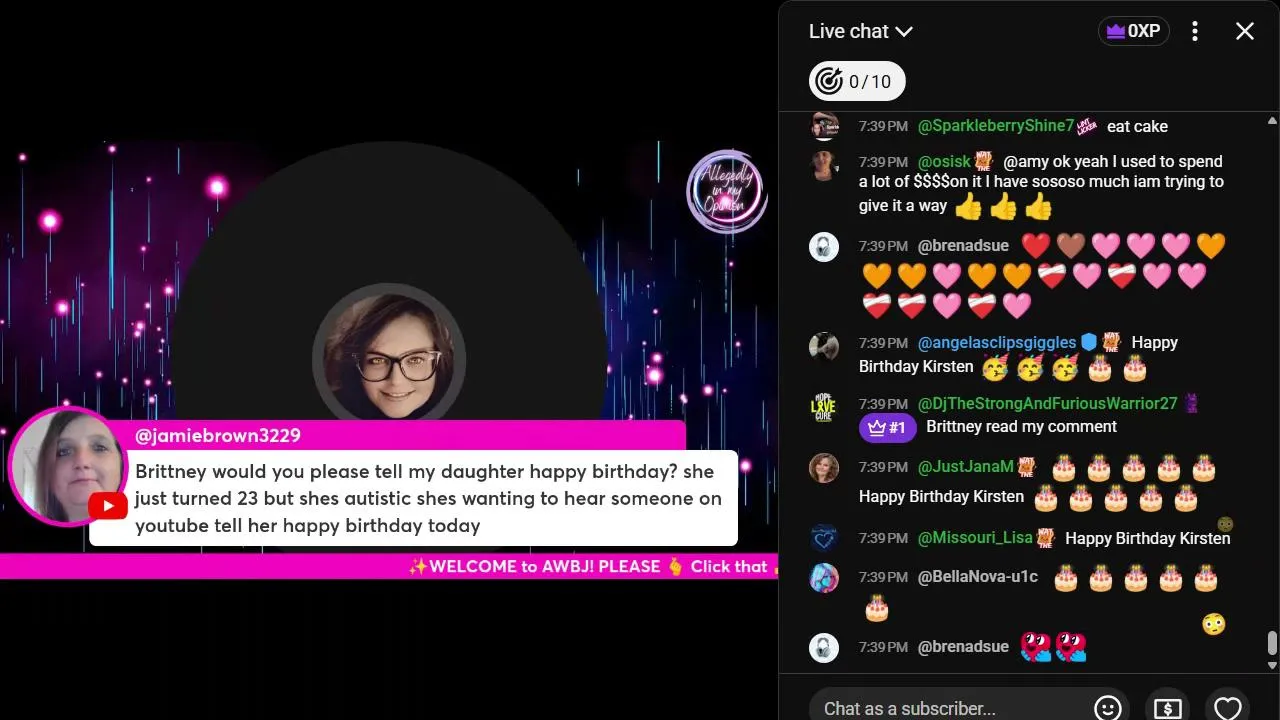This screenshot has width=1280, height=720.
Task: Click the moderator shield badge near angelasclipsgiggles
Action: pos(1089,342)
